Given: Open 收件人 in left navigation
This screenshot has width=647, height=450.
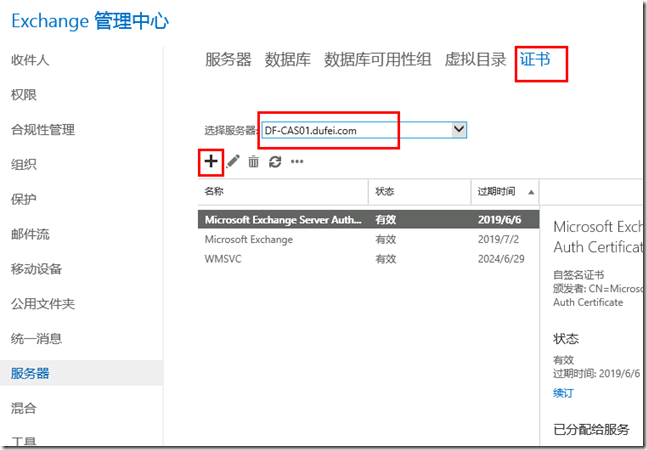Looking at the screenshot, I should coord(30,60).
